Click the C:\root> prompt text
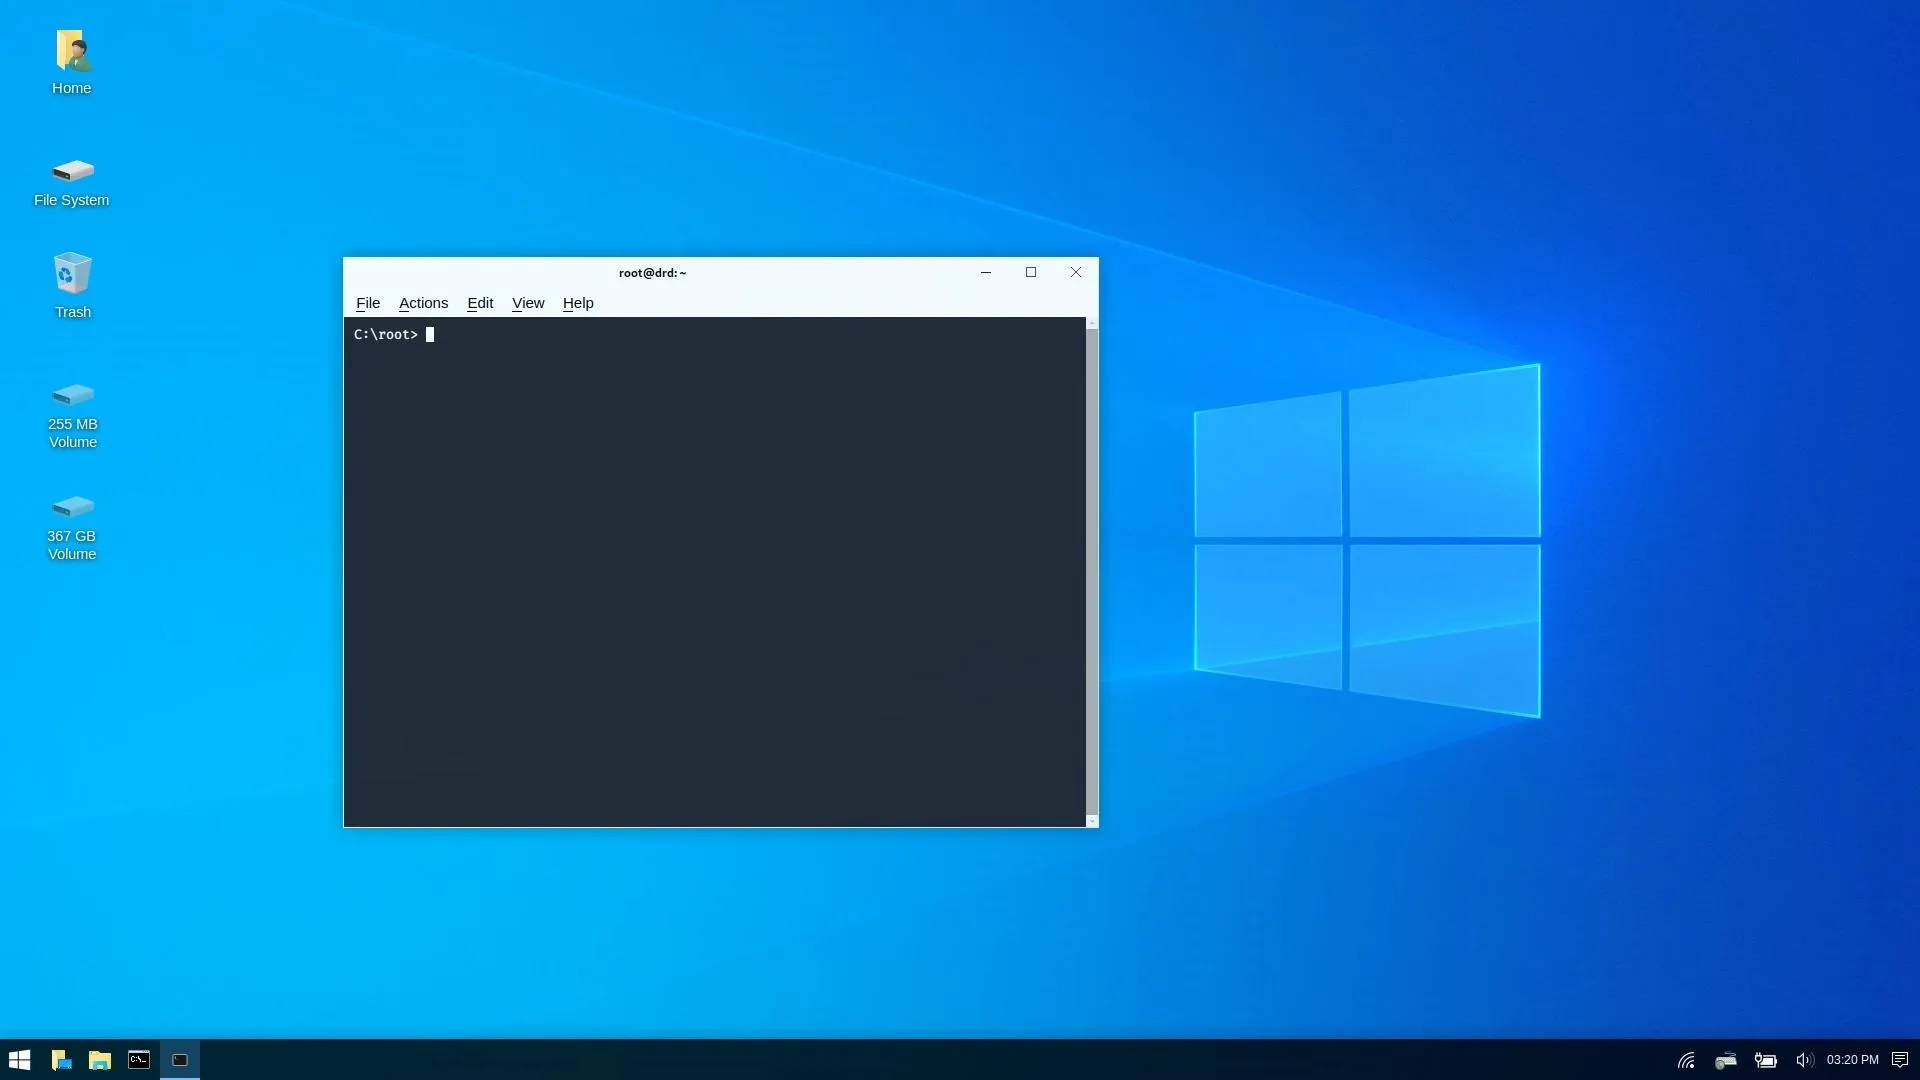The image size is (1920, 1080). [386, 335]
